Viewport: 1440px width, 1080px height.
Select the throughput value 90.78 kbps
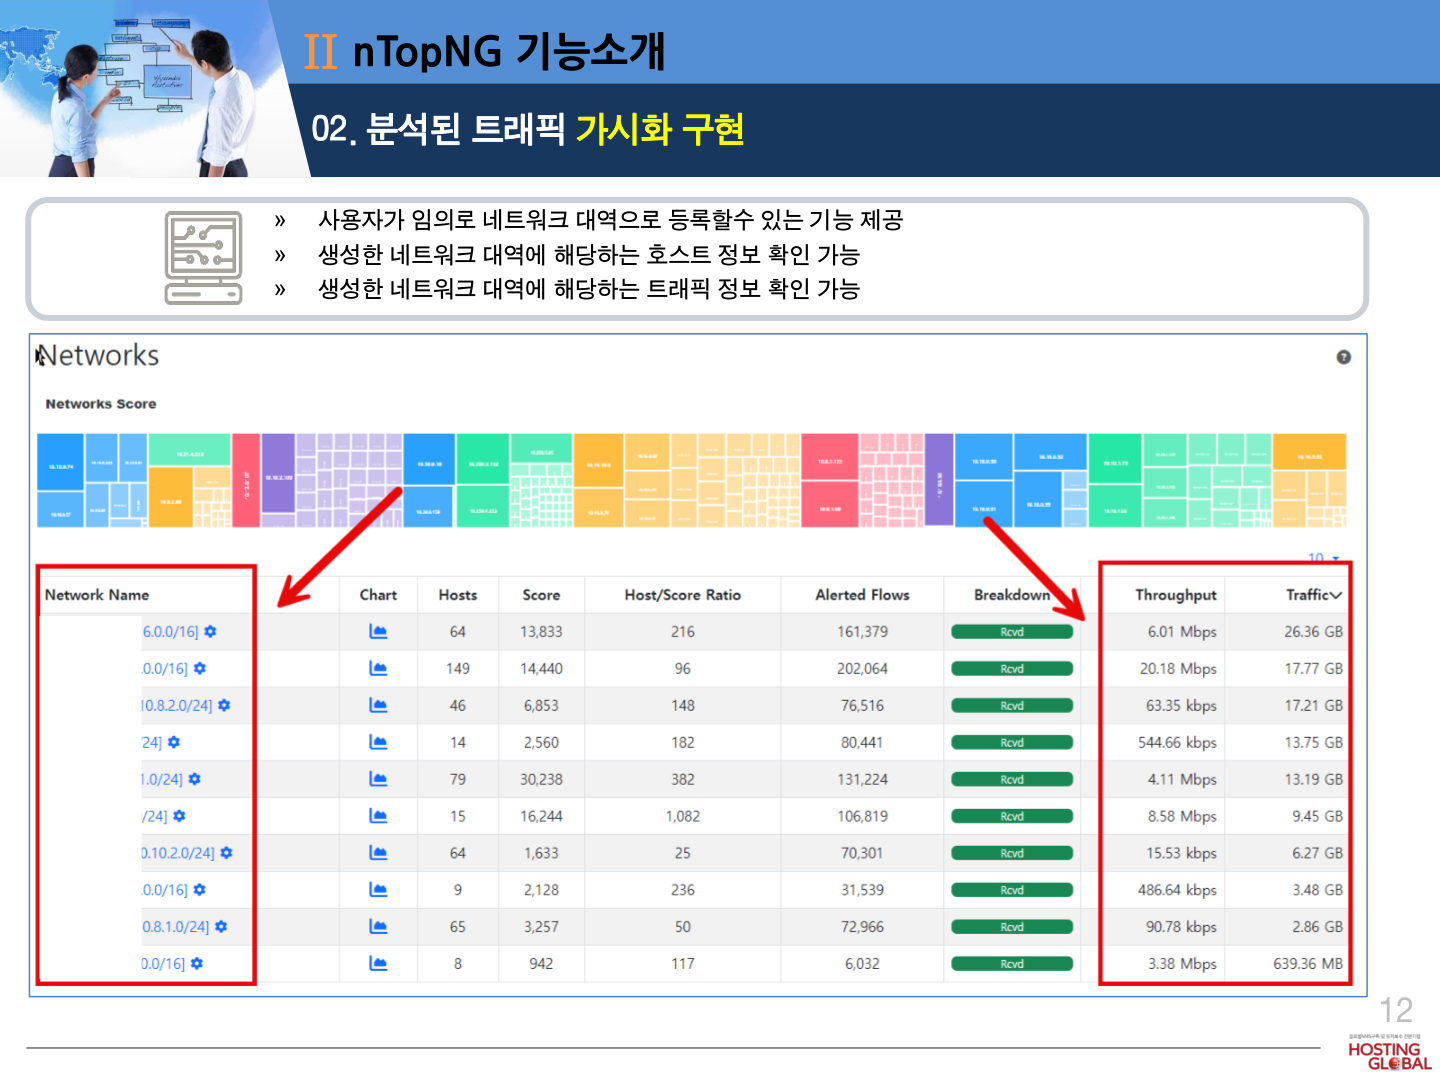point(1181,927)
